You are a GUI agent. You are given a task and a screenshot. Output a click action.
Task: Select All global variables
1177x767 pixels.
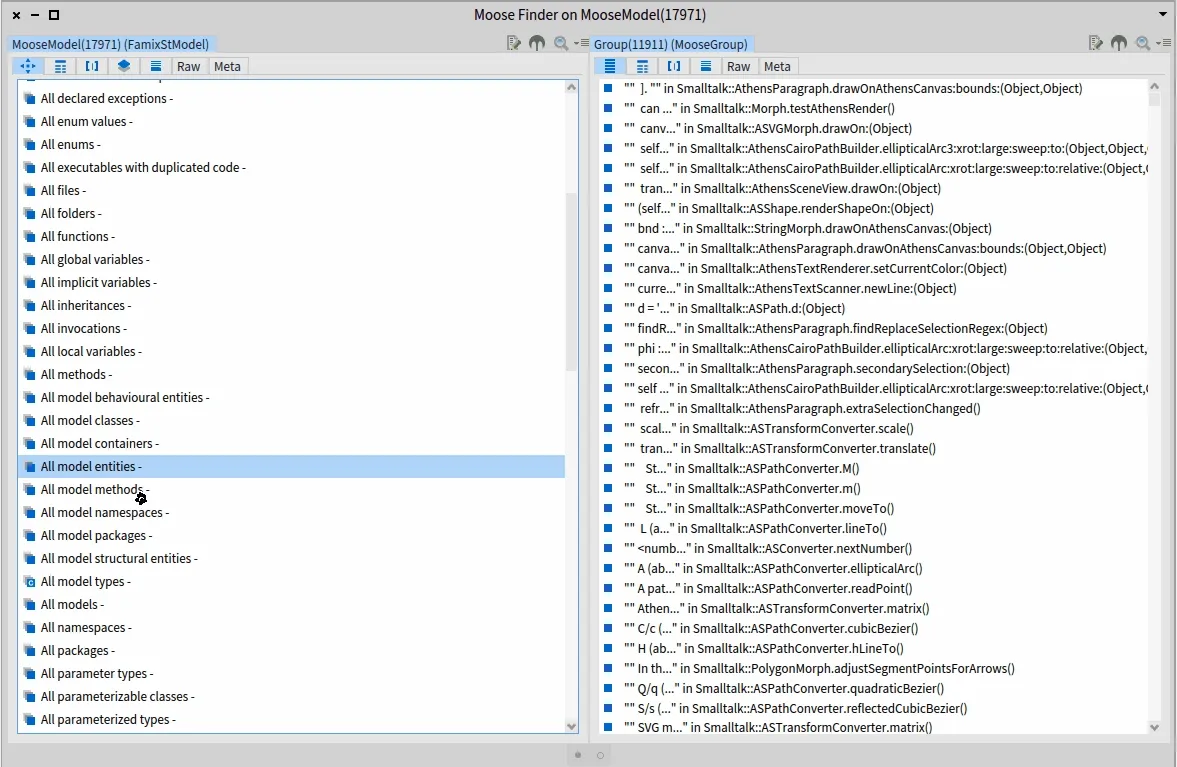[291, 260]
